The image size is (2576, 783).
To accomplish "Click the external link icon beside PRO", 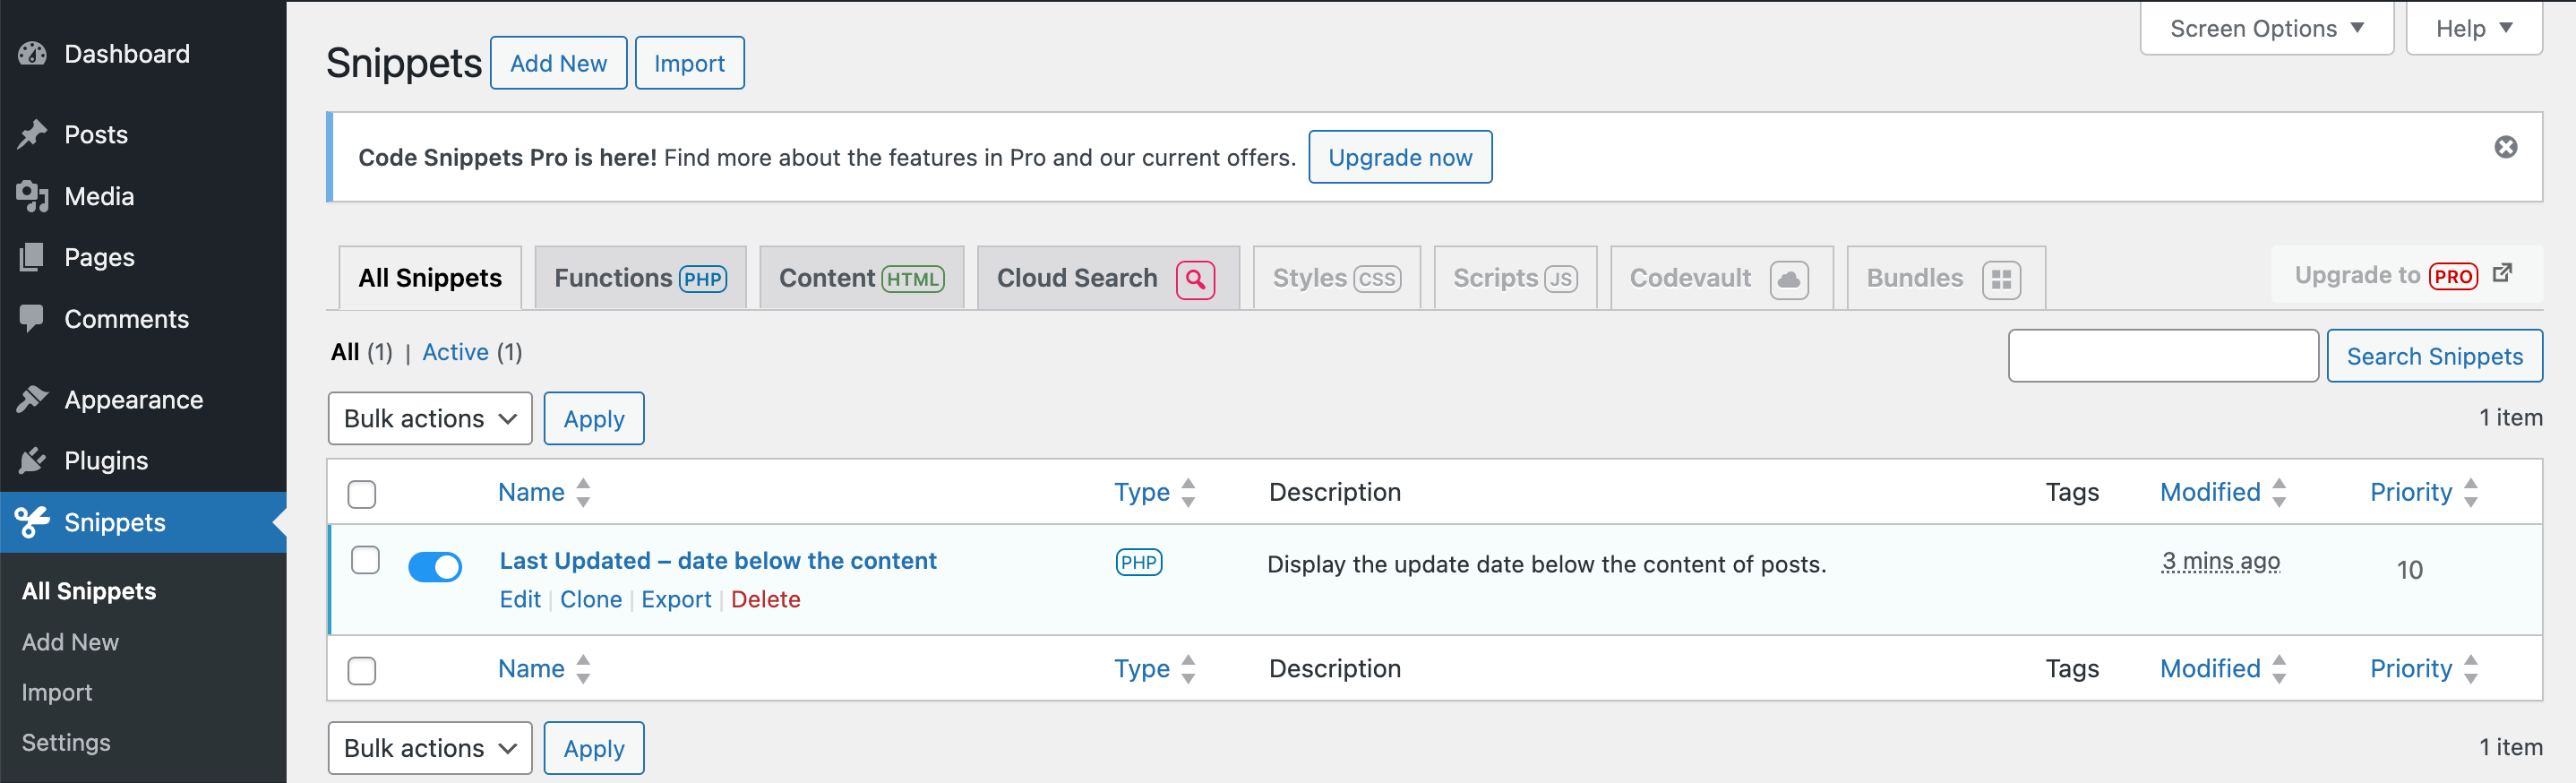I will pos(2502,273).
